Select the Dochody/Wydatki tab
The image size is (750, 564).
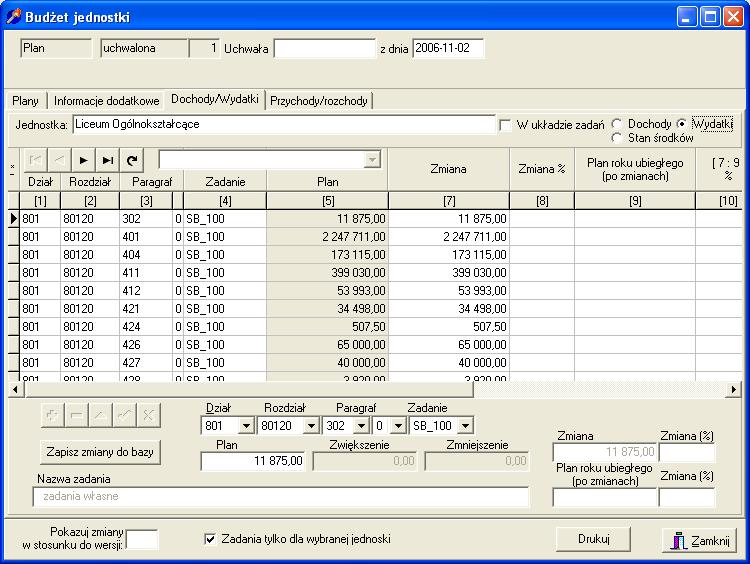(x=215, y=99)
